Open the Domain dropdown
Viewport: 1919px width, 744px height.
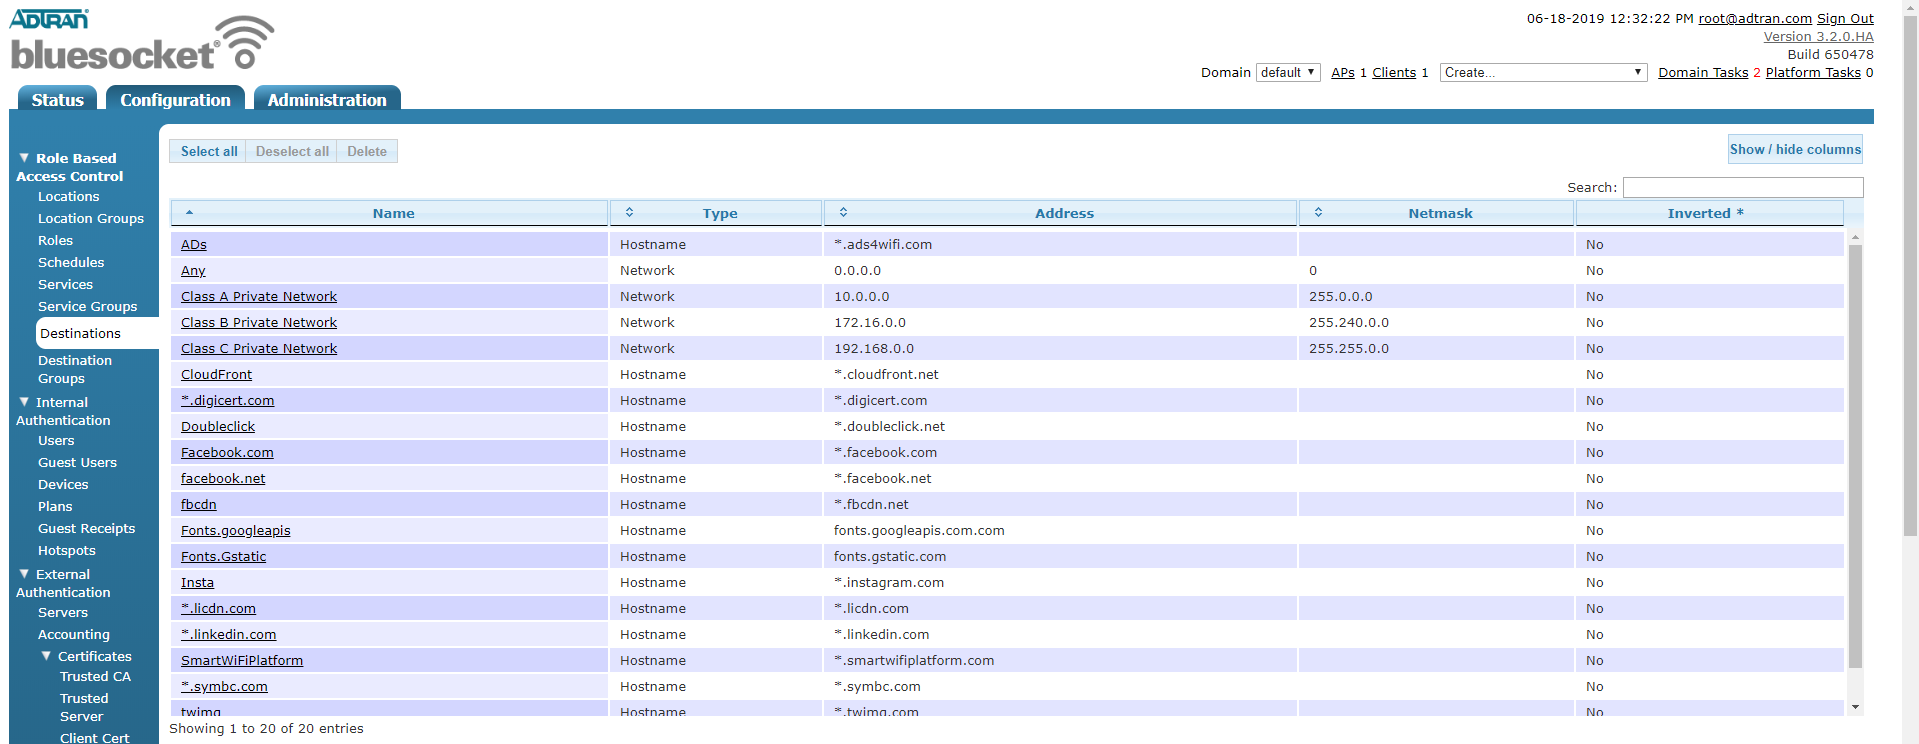[x=1288, y=72]
